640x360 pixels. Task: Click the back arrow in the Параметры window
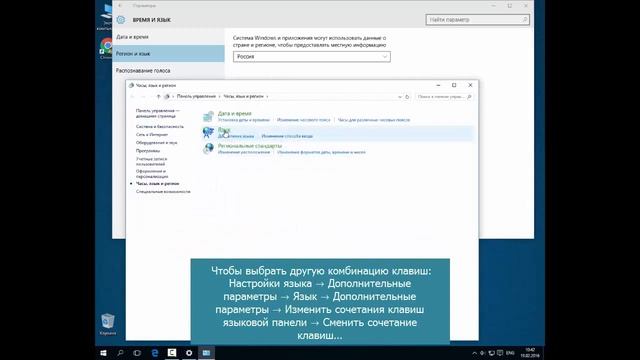120,6
